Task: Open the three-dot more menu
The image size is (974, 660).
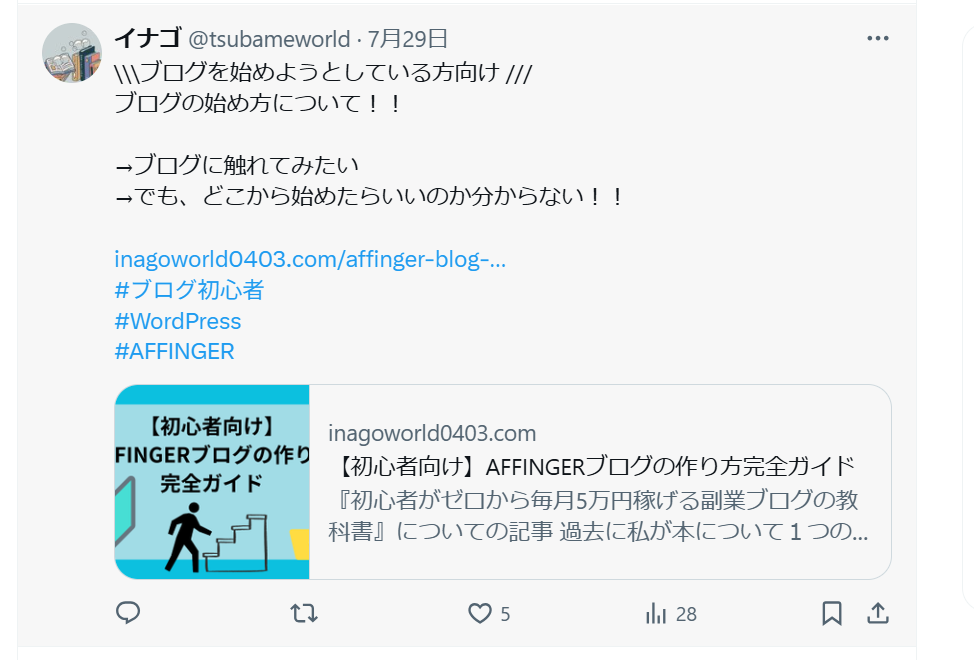Action: 878,38
